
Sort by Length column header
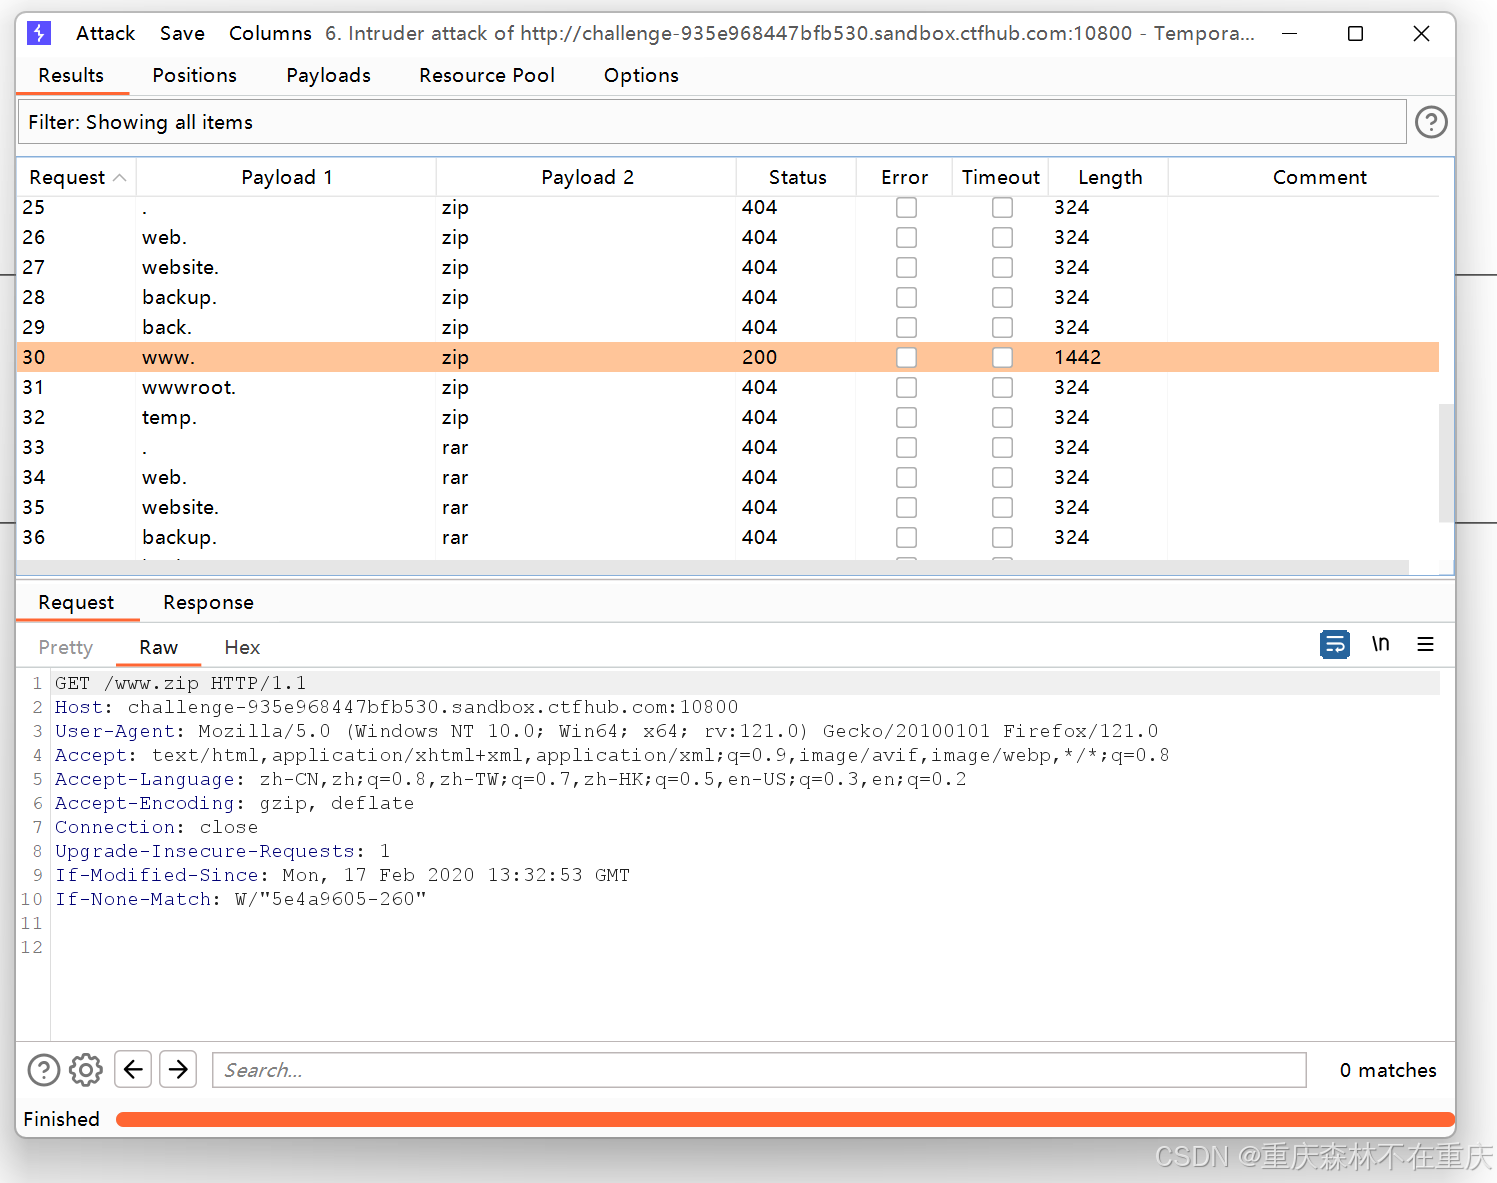pos(1109,177)
